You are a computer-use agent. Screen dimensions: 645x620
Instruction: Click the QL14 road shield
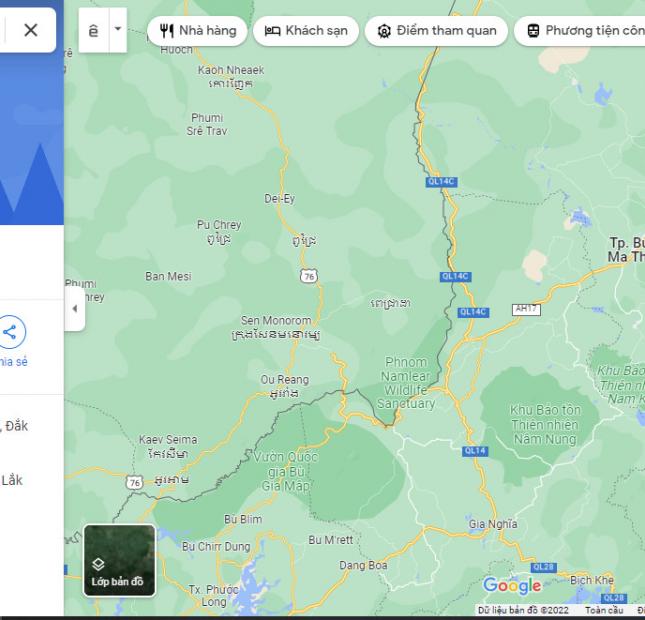coord(475,451)
